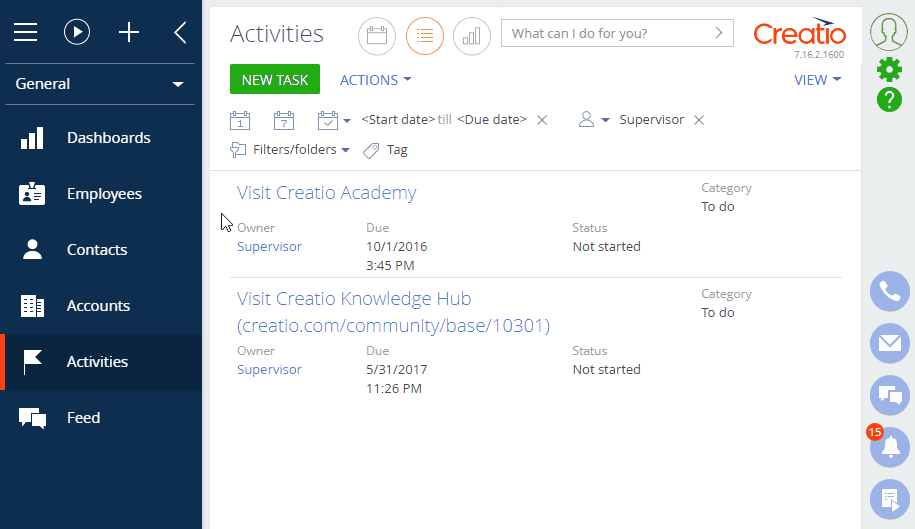Open help question mark icon
915x529 pixels.
pos(889,100)
